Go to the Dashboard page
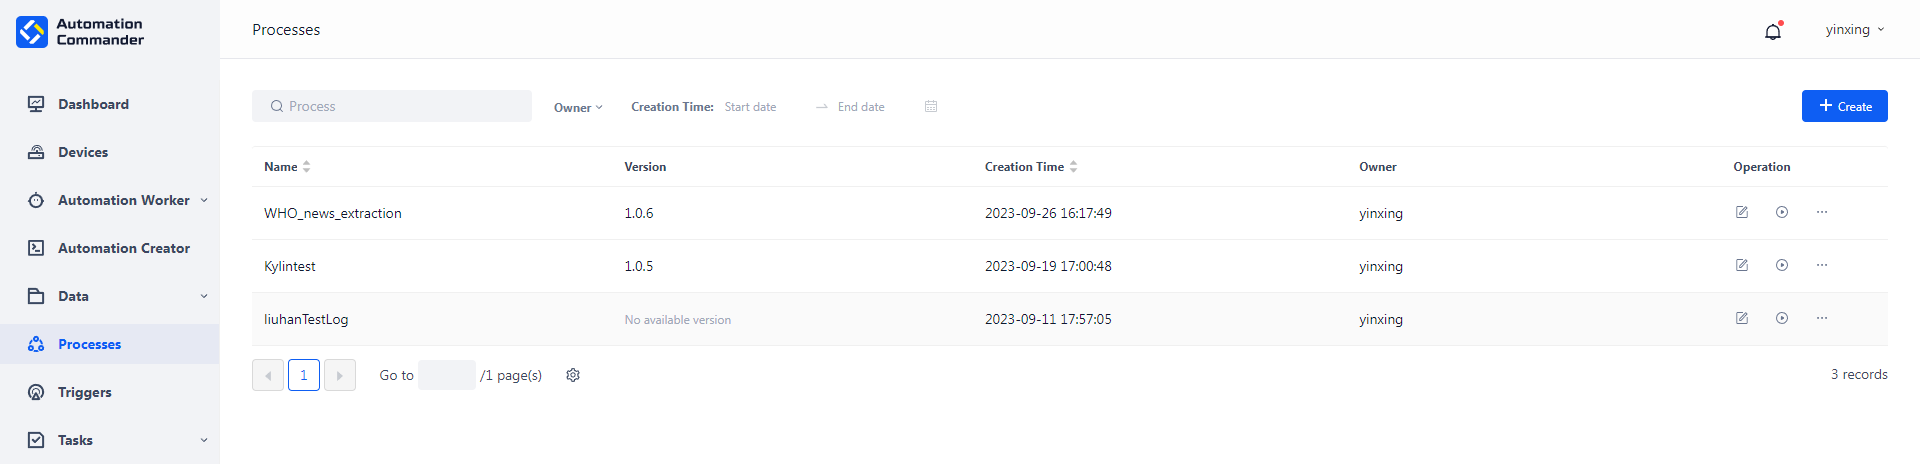 (93, 104)
